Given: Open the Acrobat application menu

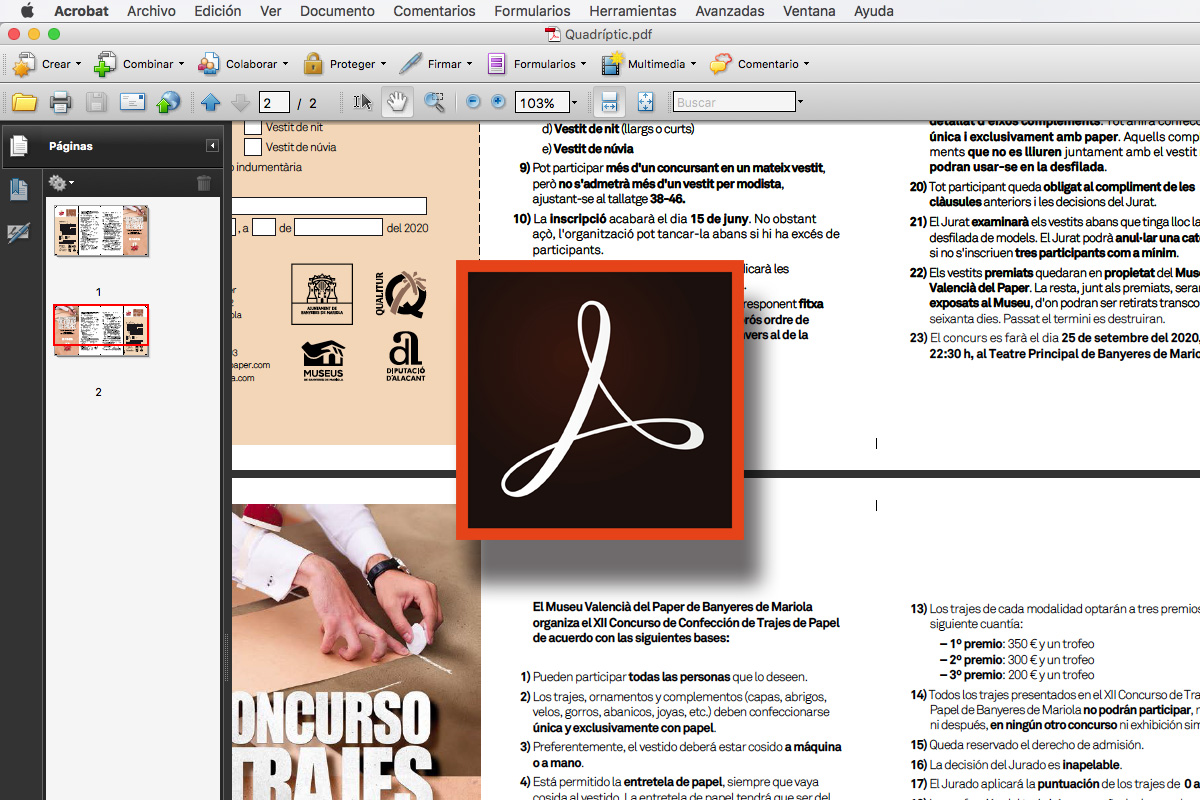Looking at the screenshot, I should click(81, 11).
